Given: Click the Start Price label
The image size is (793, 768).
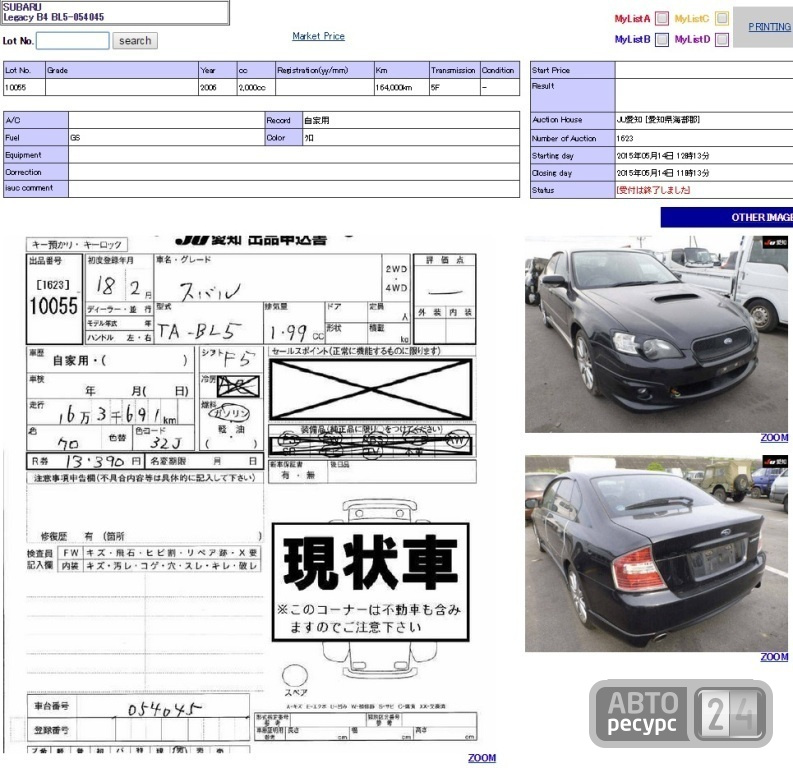Looking at the screenshot, I should [x=572, y=70].
